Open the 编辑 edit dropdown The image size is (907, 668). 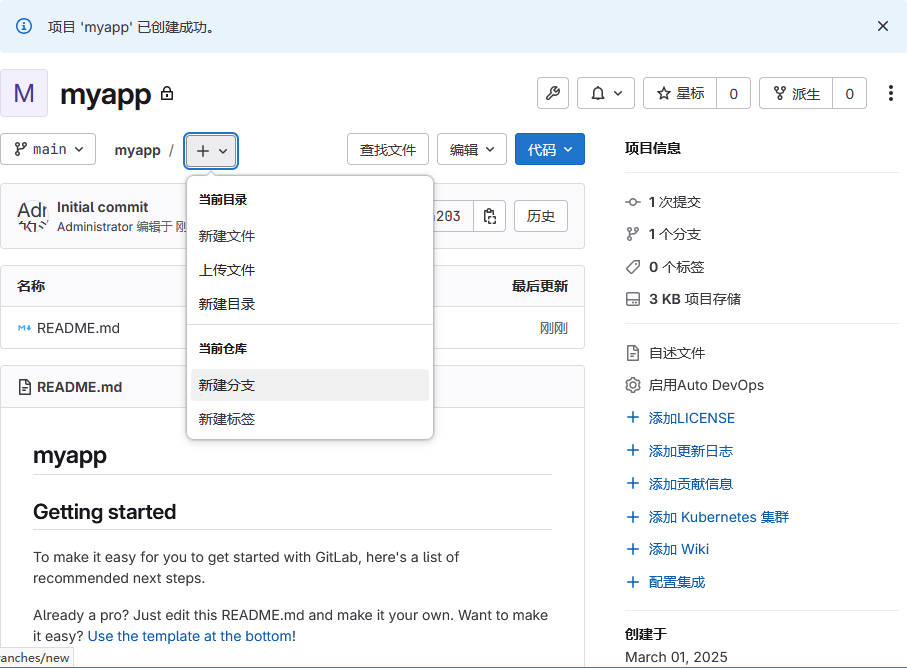471,150
